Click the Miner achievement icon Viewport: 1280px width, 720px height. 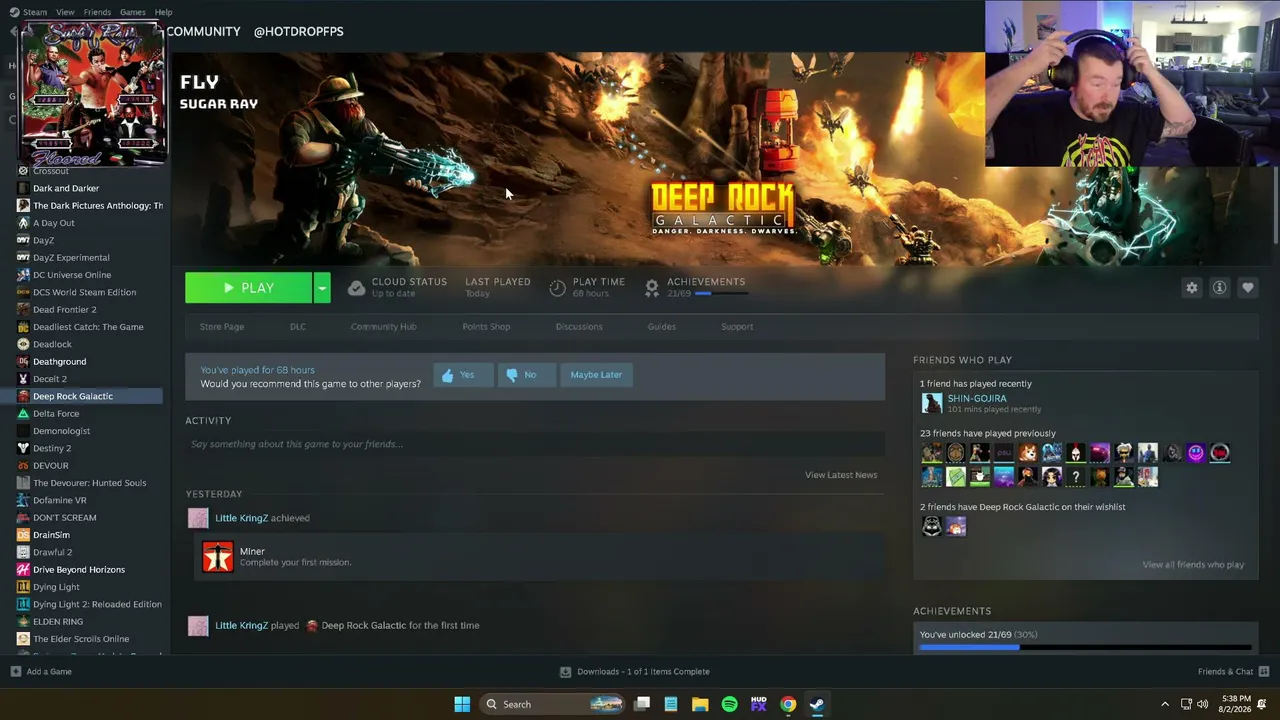point(218,557)
